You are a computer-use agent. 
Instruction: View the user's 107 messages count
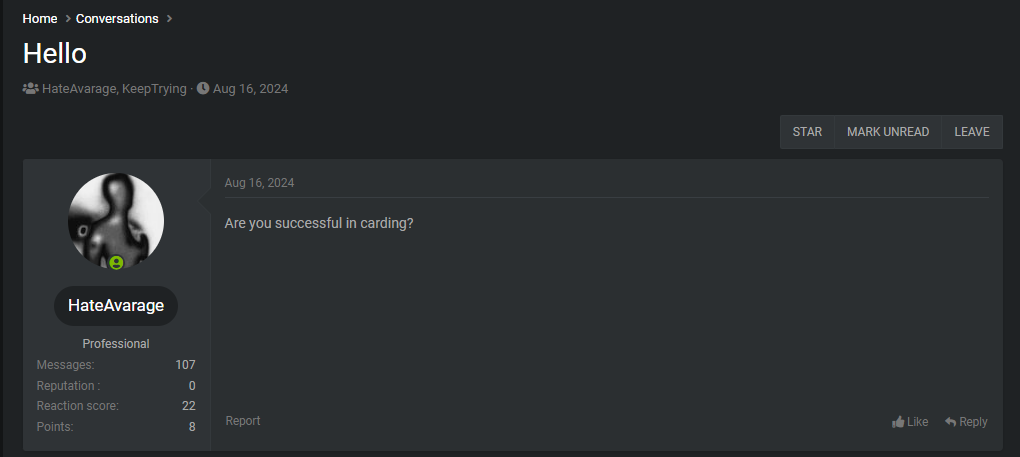click(185, 365)
